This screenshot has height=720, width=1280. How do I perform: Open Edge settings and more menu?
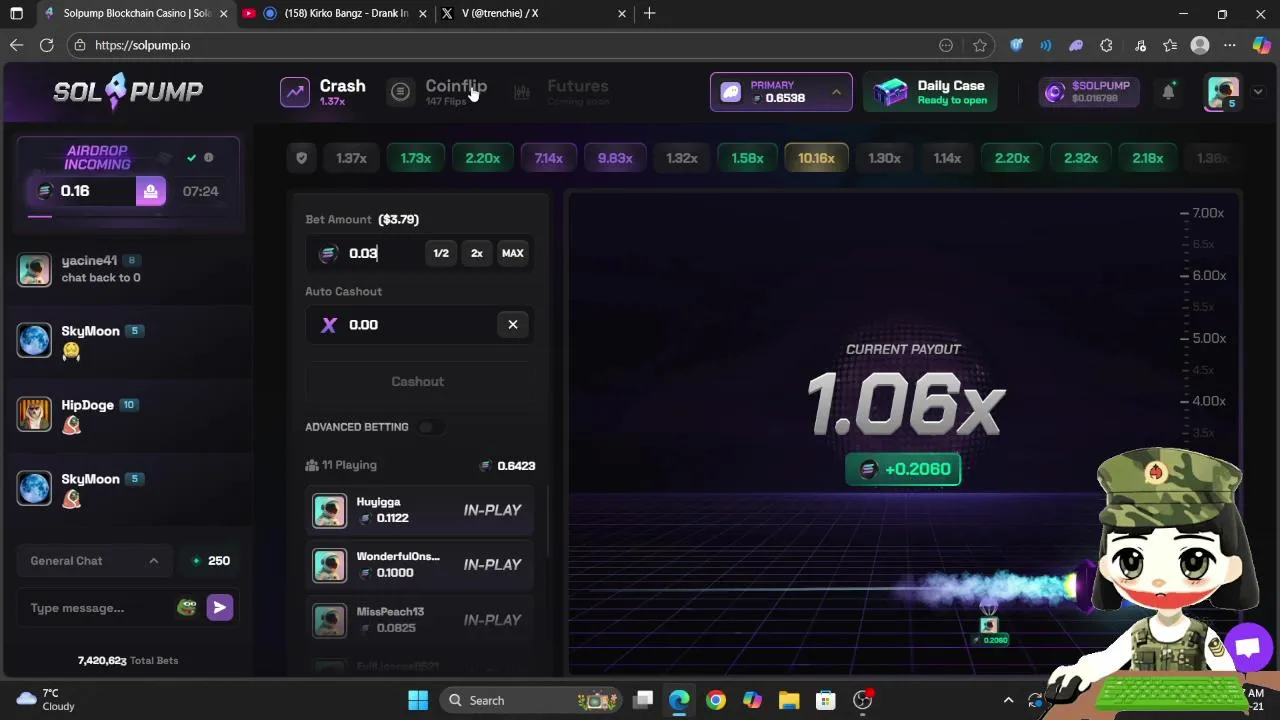1230,45
